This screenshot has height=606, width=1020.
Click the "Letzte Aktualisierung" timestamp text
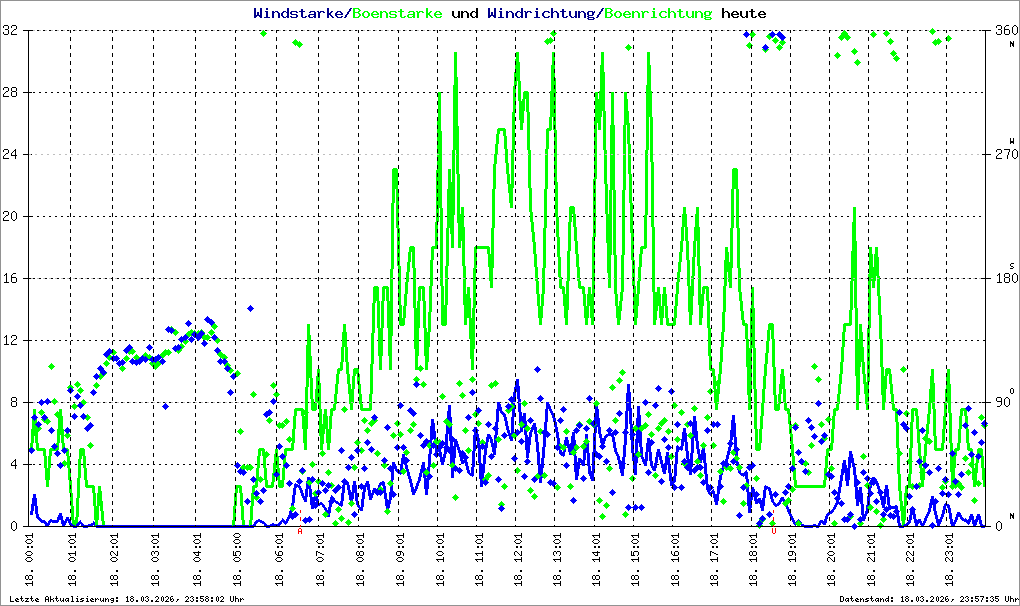127,599
